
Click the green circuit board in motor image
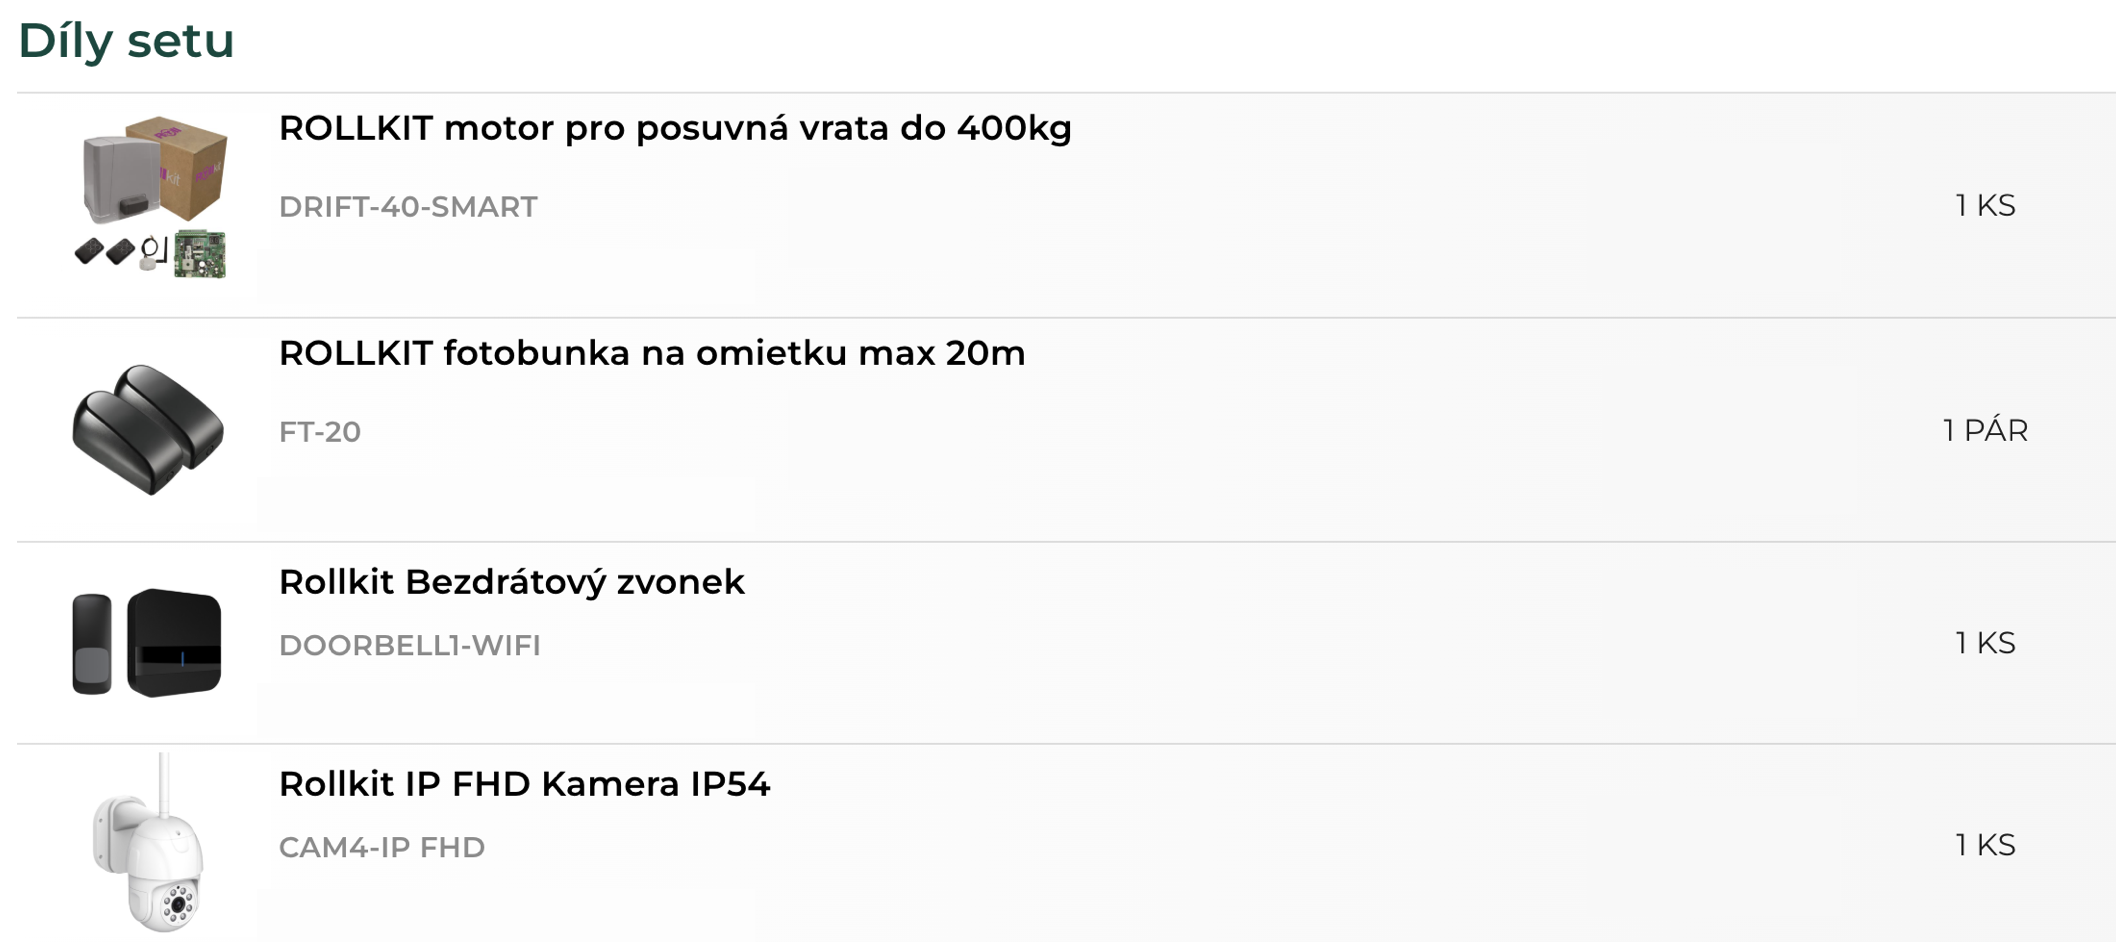pyautogui.click(x=200, y=254)
